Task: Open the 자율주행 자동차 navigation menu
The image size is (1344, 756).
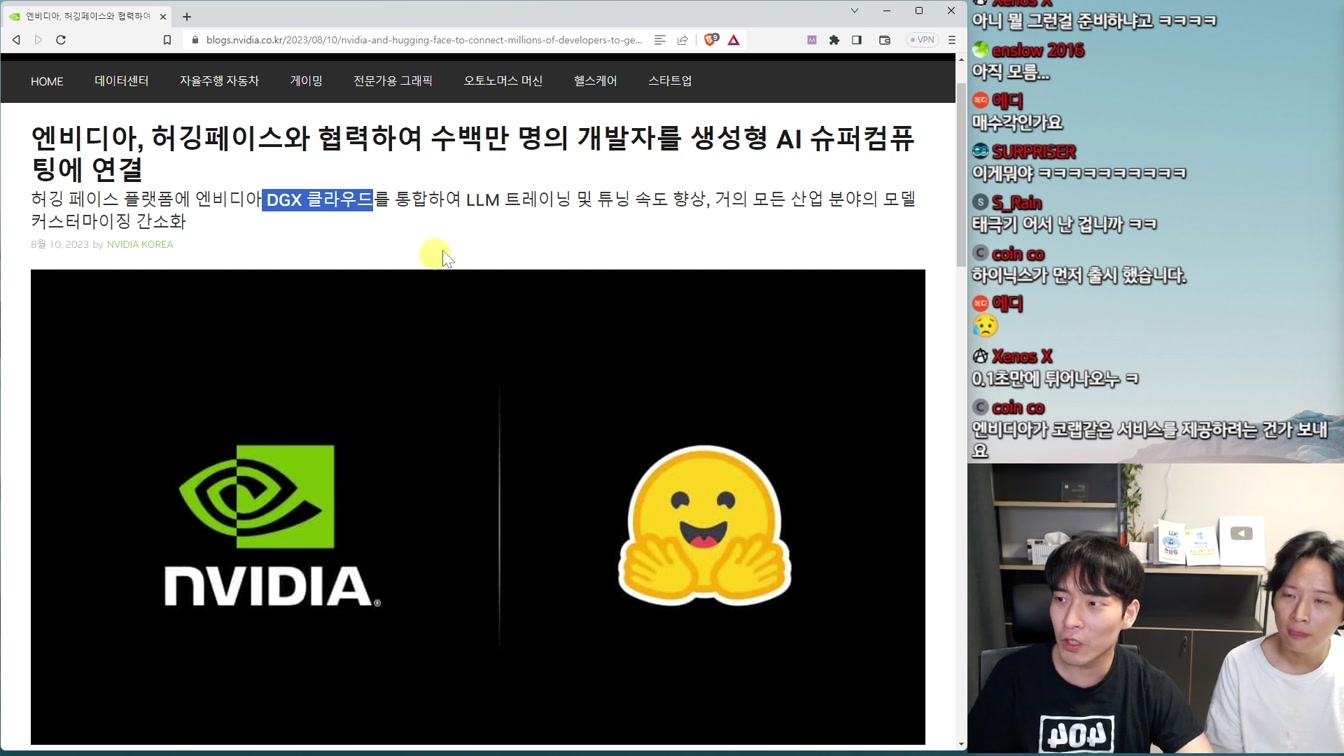Action: pos(219,81)
